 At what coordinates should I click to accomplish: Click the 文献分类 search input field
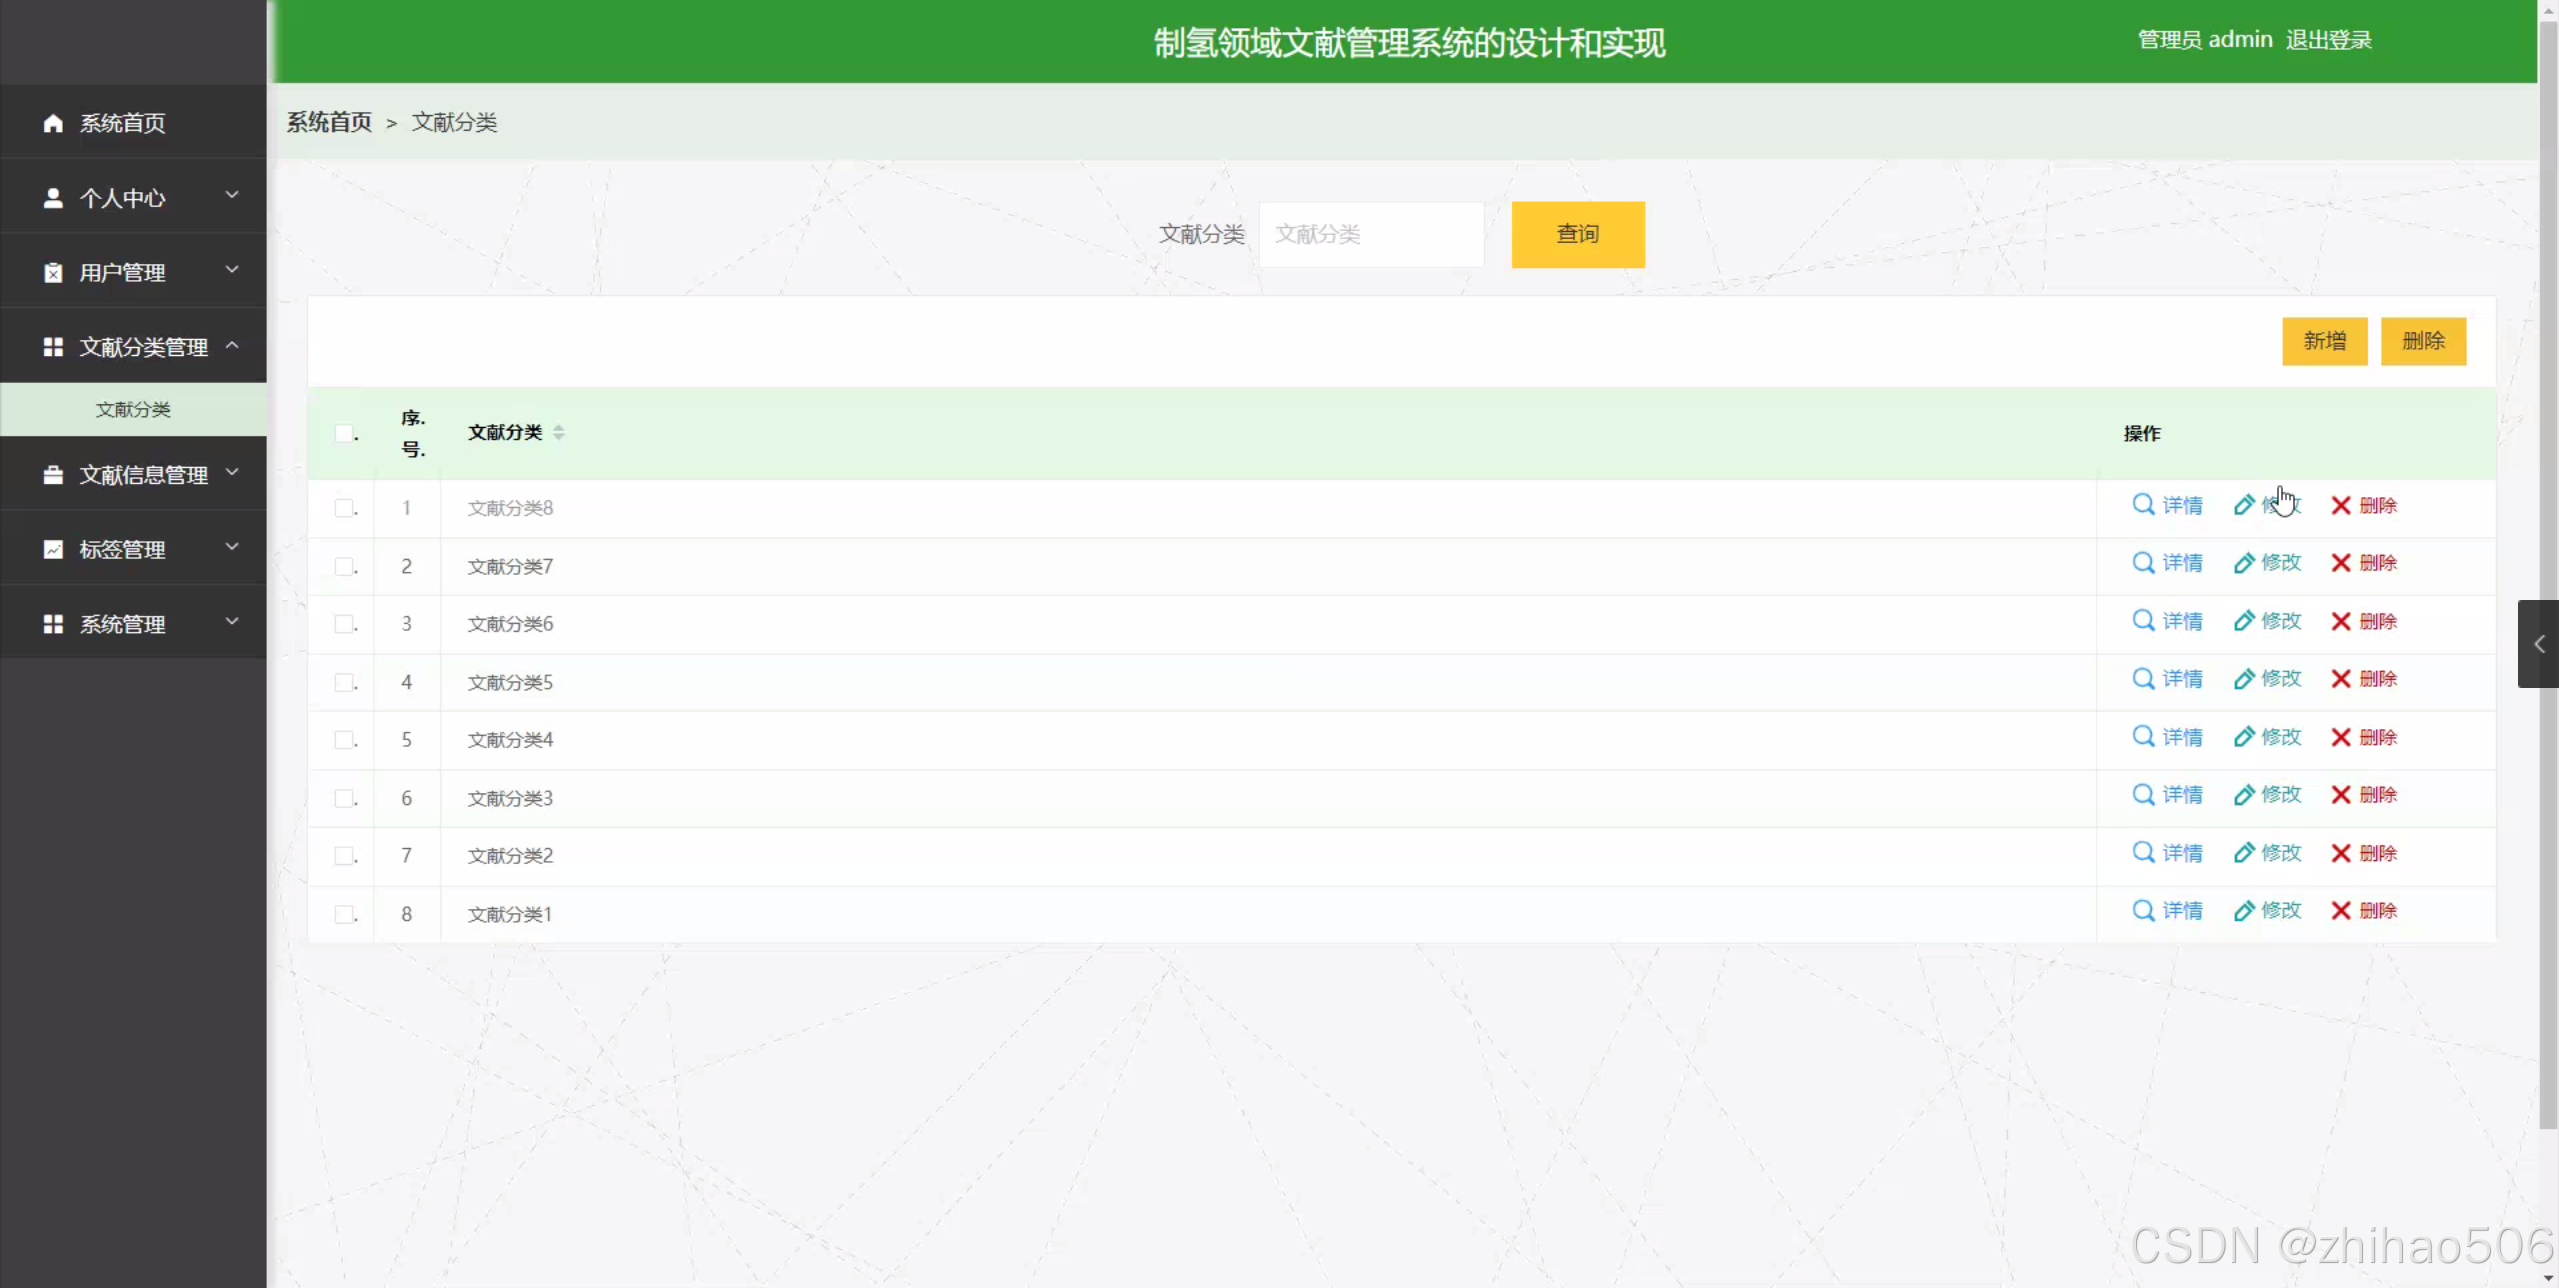coord(1370,234)
